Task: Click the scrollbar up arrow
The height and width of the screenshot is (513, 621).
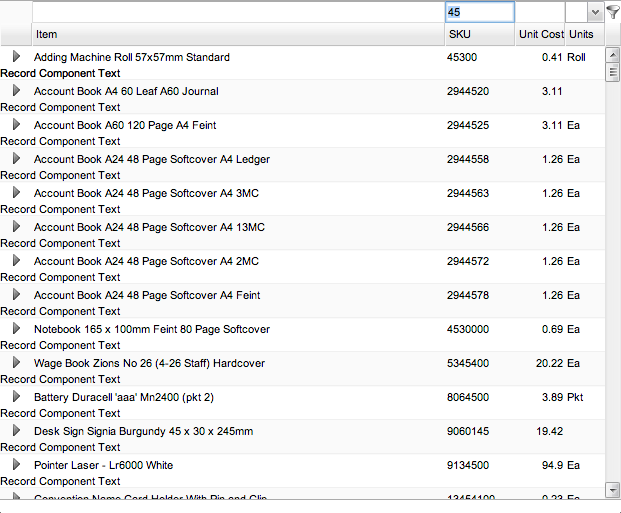Action: point(612,55)
